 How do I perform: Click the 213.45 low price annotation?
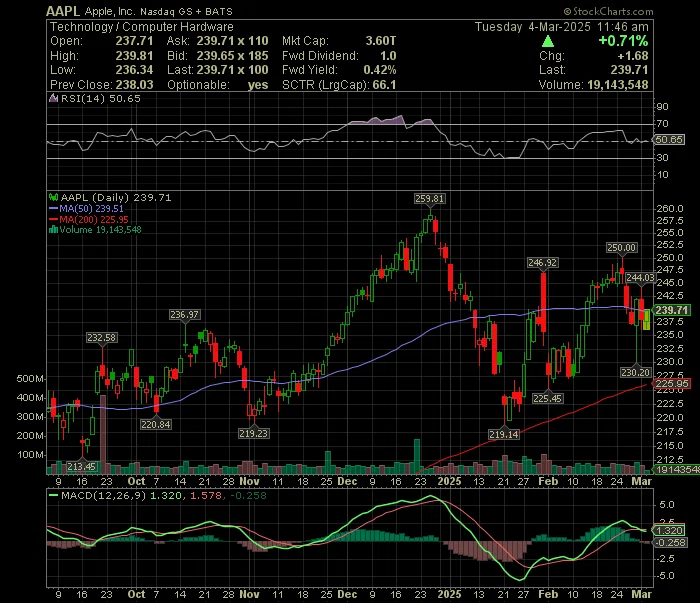tap(81, 467)
